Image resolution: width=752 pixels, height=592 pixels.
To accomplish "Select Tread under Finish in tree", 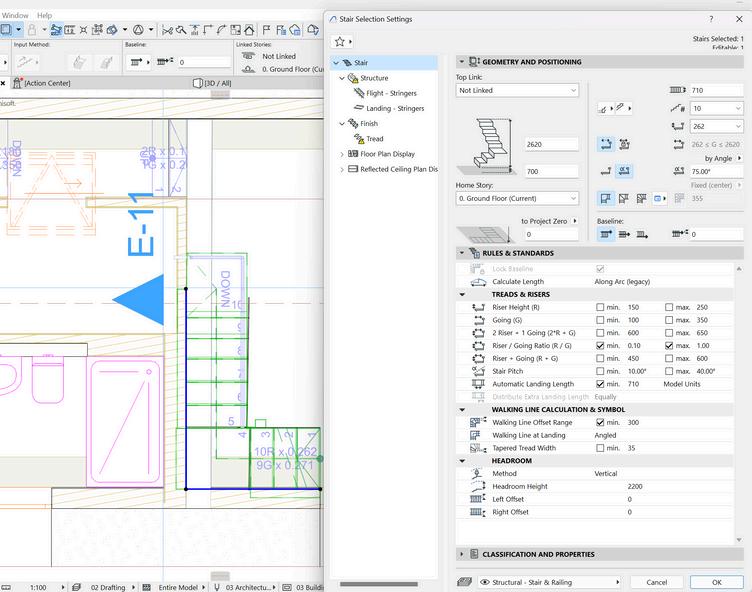I will pos(374,139).
